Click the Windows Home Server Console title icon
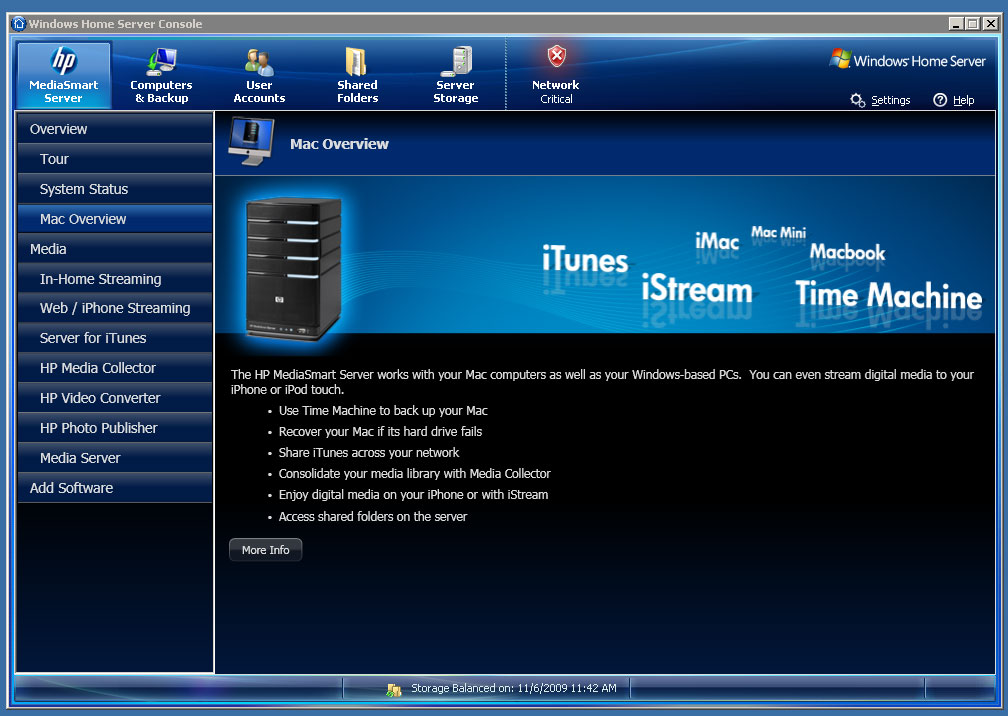Image resolution: width=1008 pixels, height=716 pixels. point(19,24)
